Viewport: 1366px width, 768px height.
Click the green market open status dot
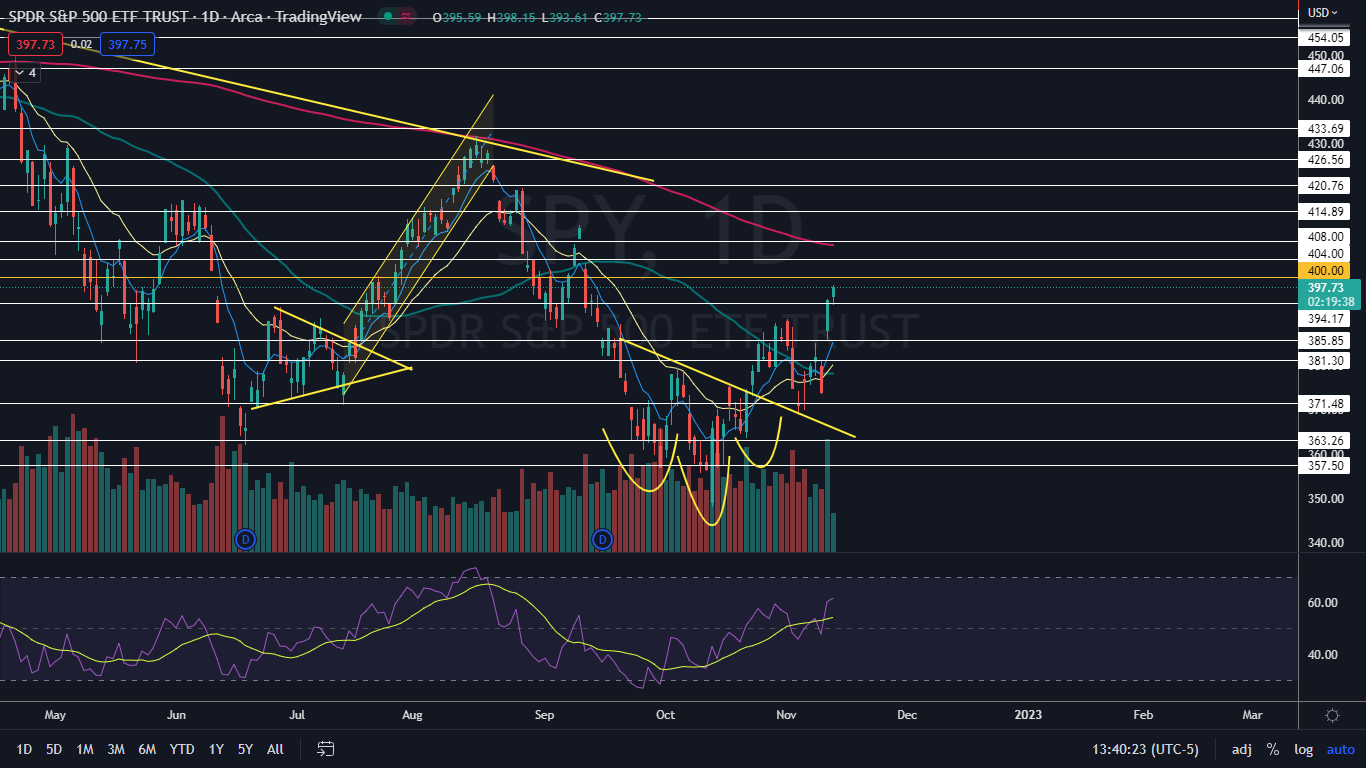pyautogui.click(x=386, y=16)
